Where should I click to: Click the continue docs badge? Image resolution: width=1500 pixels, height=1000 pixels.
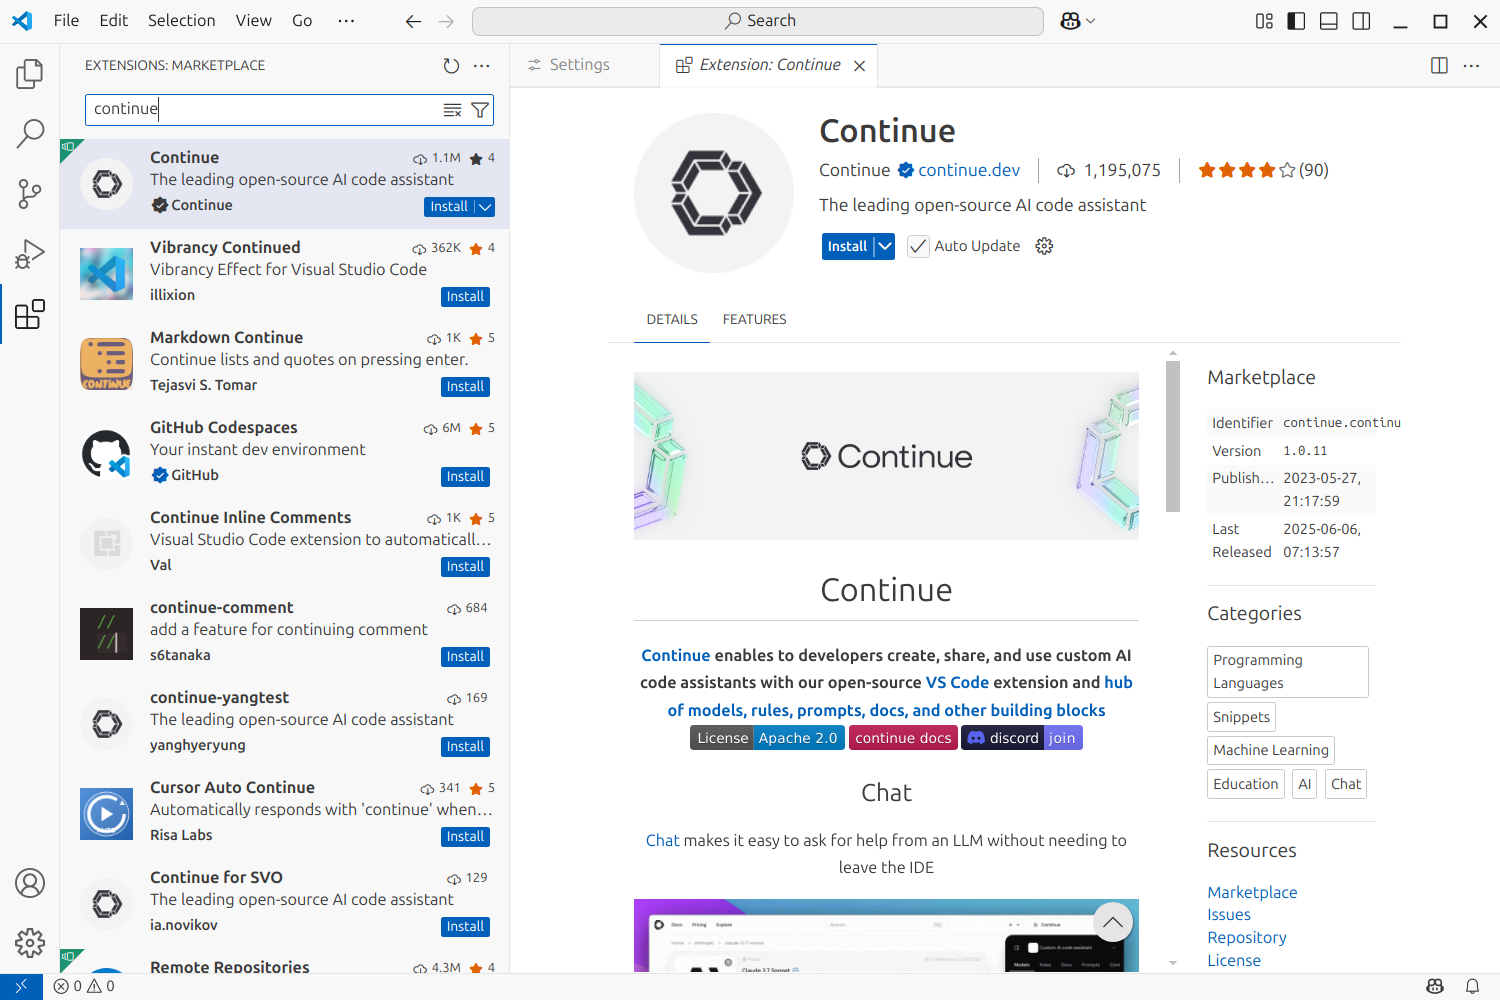coord(903,738)
